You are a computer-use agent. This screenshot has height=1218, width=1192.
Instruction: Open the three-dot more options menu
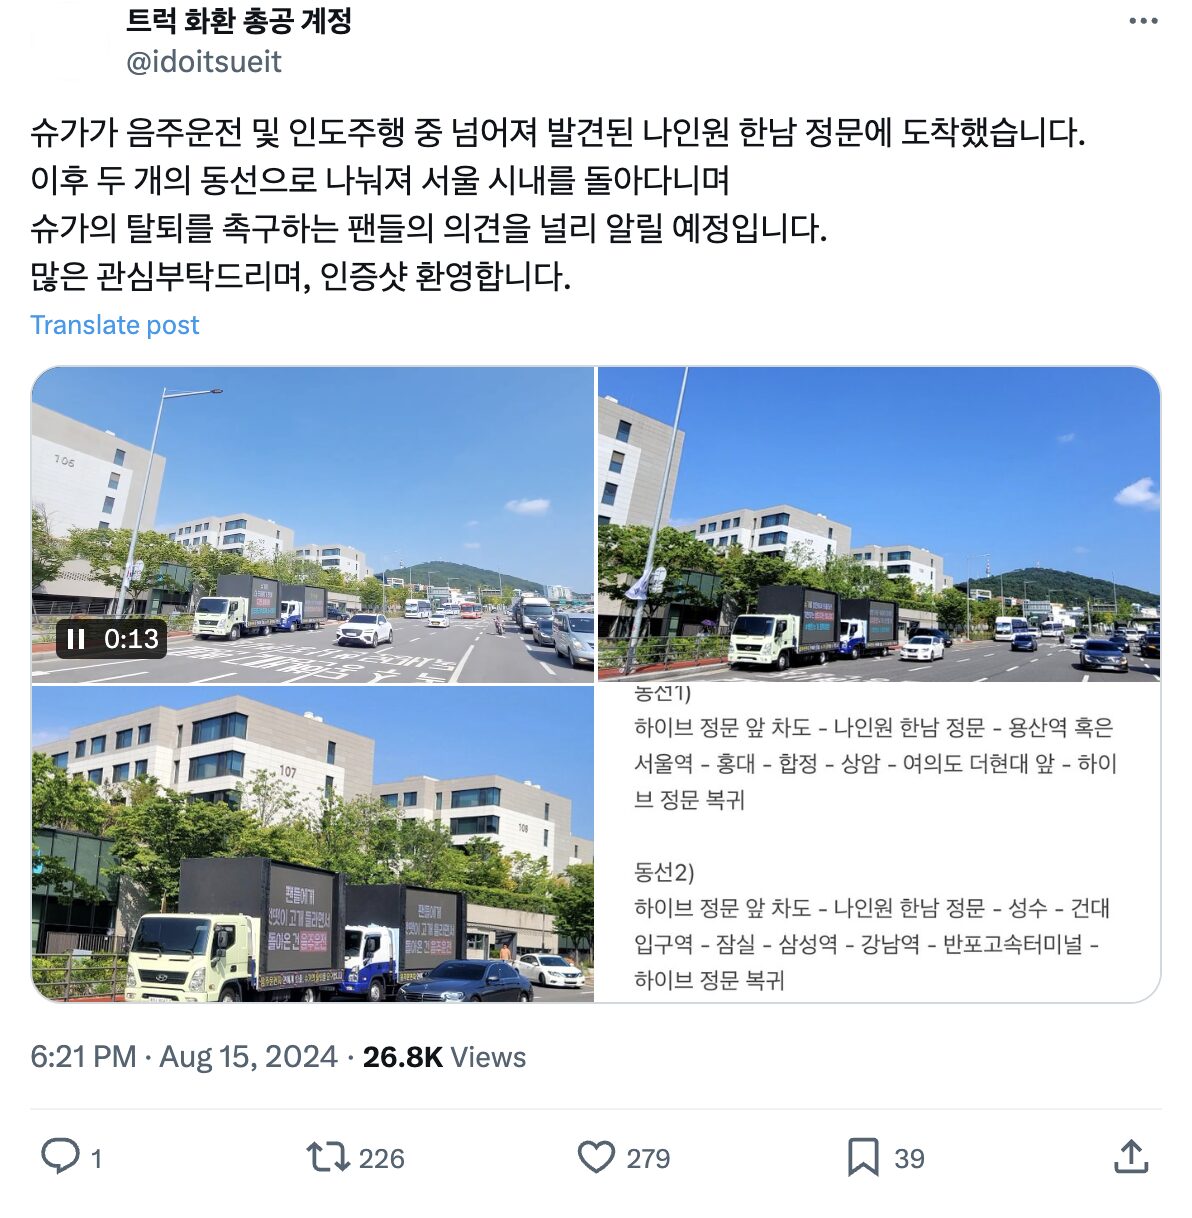click(x=1142, y=21)
